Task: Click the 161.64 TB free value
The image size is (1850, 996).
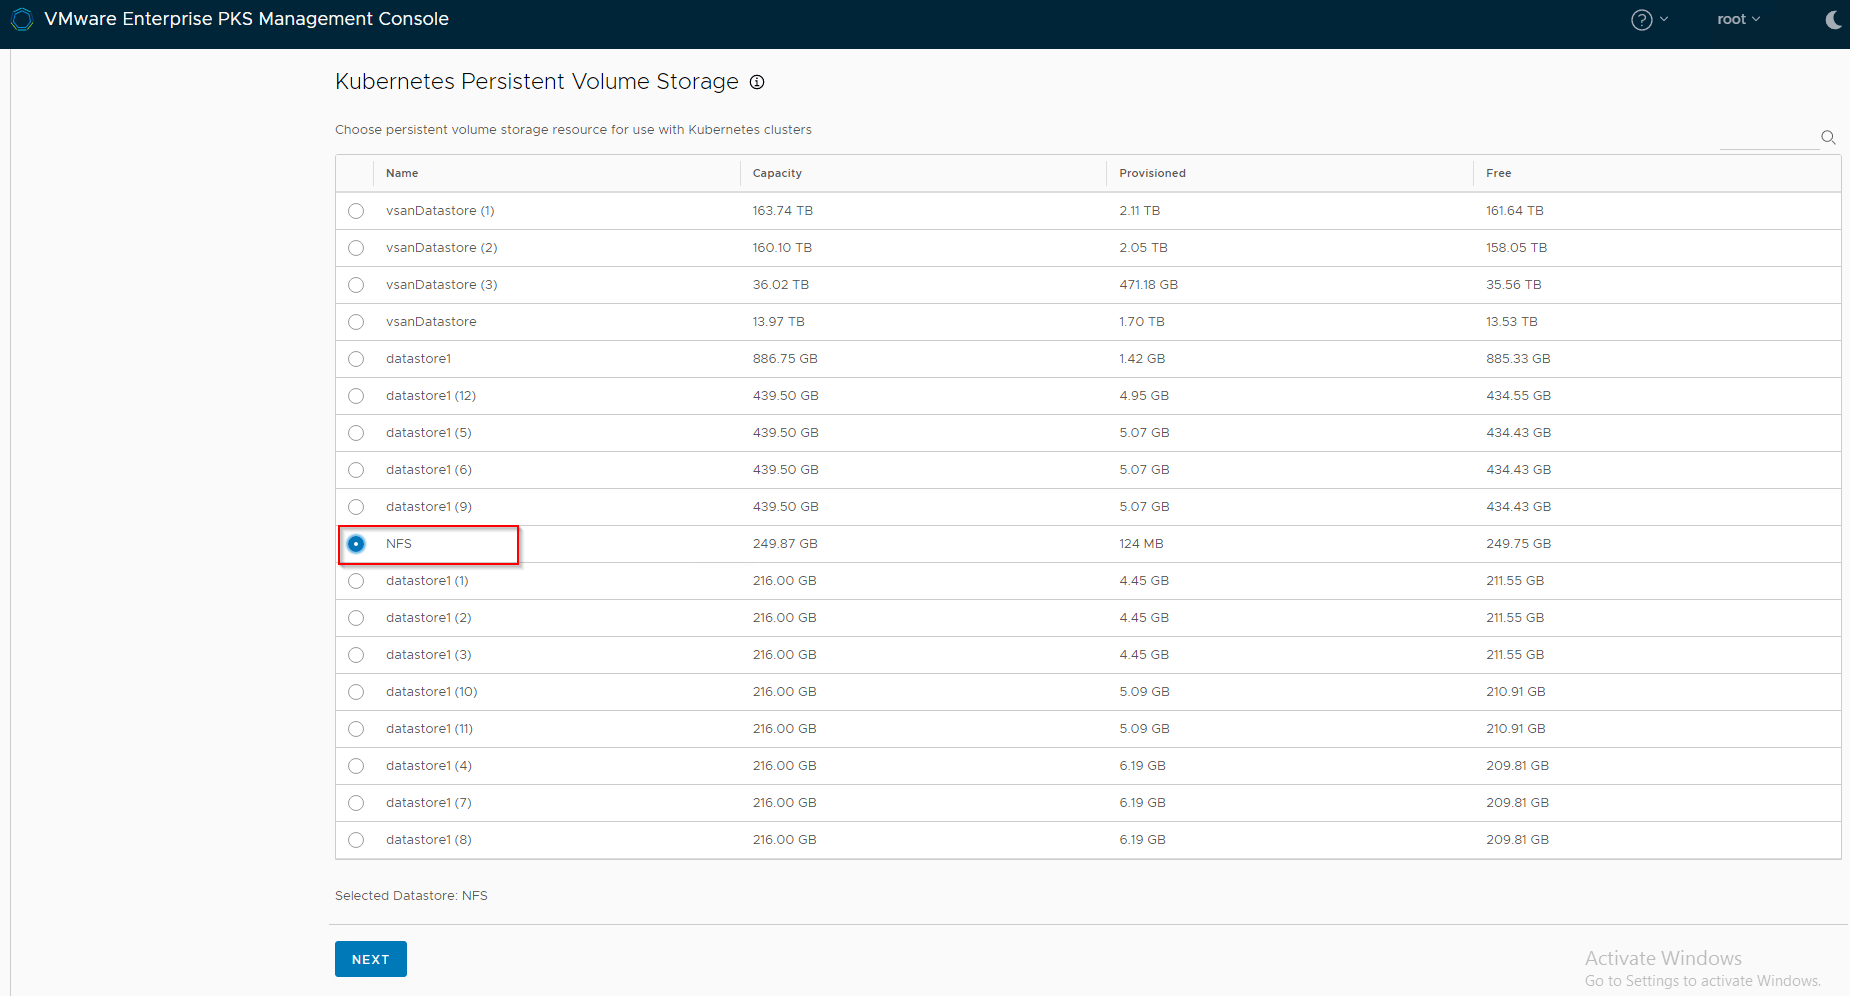Action: pyautogui.click(x=1515, y=211)
